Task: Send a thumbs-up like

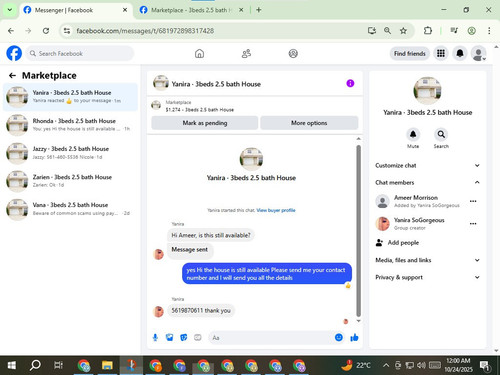Action: (x=354, y=338)
